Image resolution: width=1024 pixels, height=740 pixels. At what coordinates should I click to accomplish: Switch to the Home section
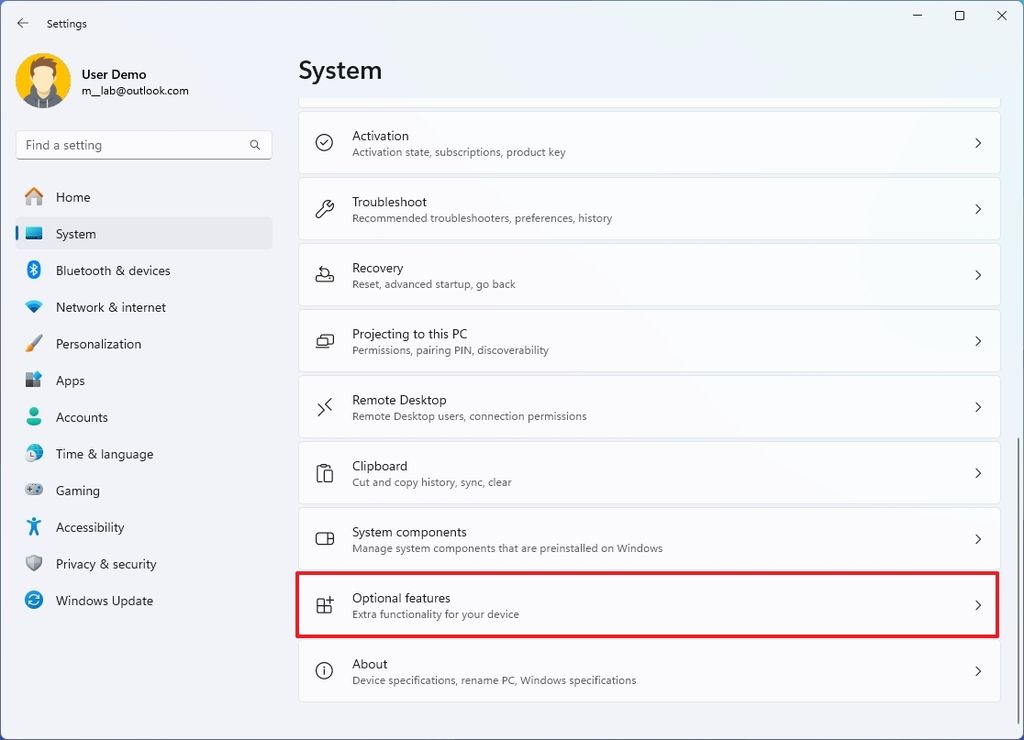click(73, 197)
